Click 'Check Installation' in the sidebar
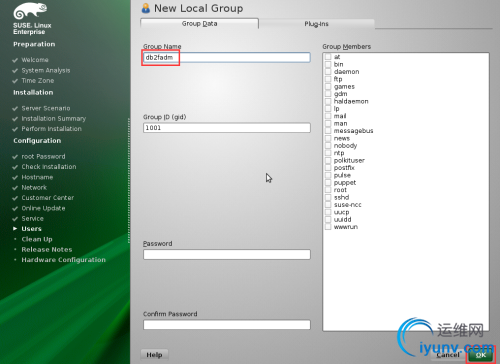 (49, 167)
